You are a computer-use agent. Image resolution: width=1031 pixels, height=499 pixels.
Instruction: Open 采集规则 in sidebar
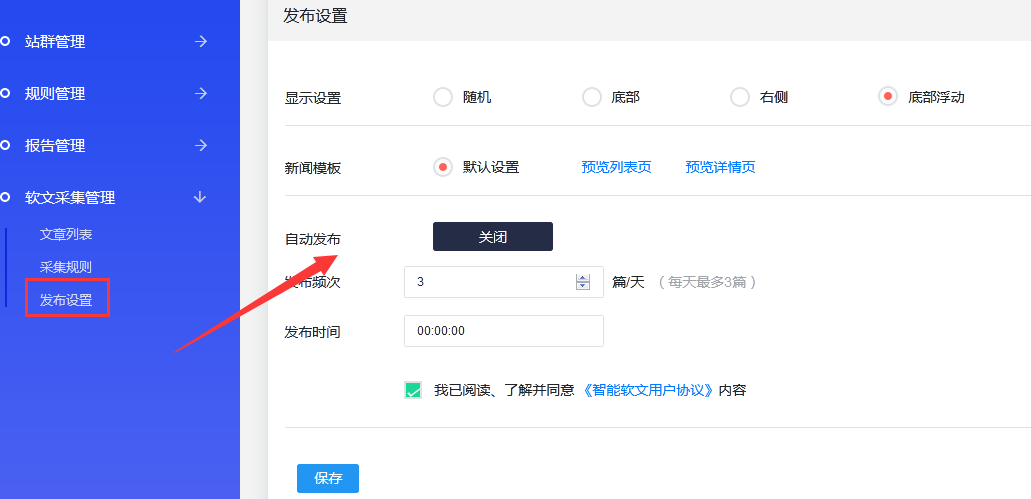(x=66, y=267)
